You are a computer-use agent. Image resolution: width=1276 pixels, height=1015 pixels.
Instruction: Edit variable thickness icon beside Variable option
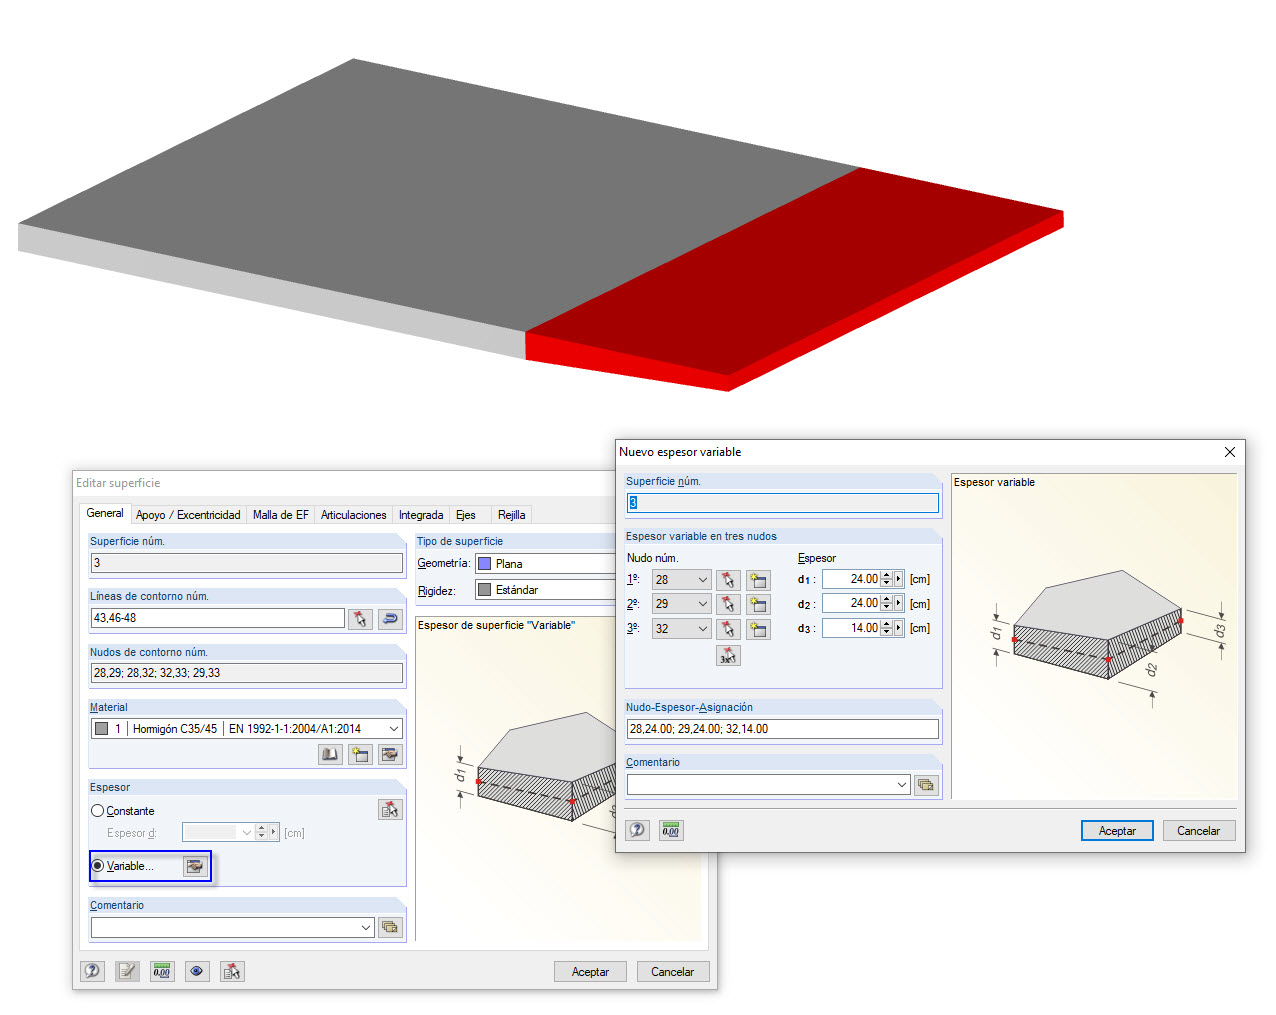point(195,866)
